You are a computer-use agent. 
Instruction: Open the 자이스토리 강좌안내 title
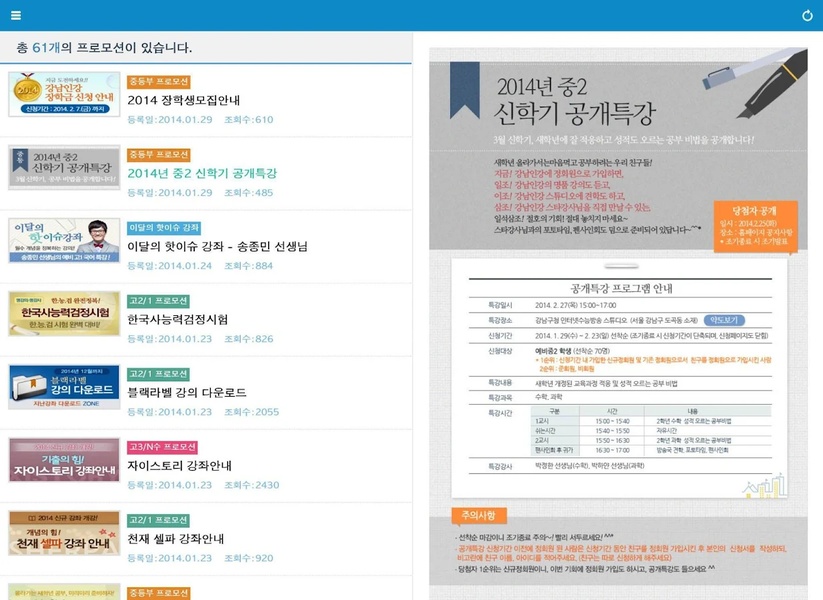click(180, 466)
